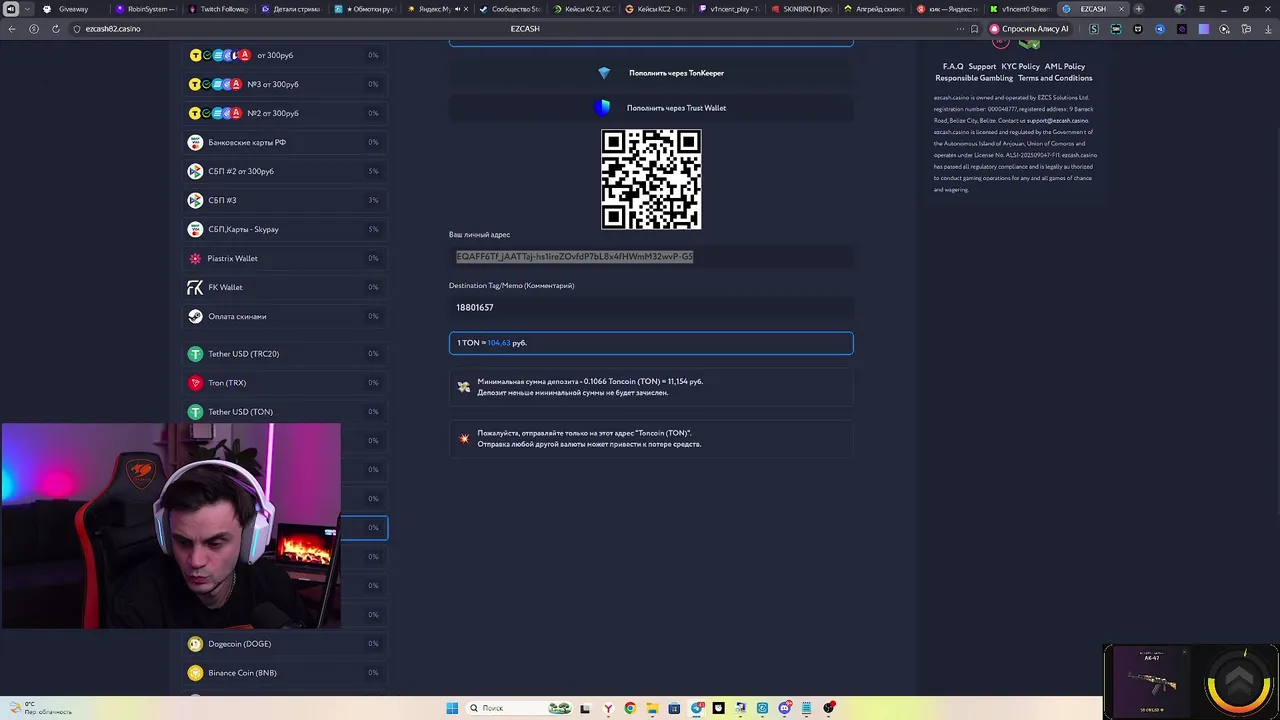Switch to the Сообщество Steam tab
Image resolution: width=1280 pixels, height=720 pixels.
(x=509, y=9)
